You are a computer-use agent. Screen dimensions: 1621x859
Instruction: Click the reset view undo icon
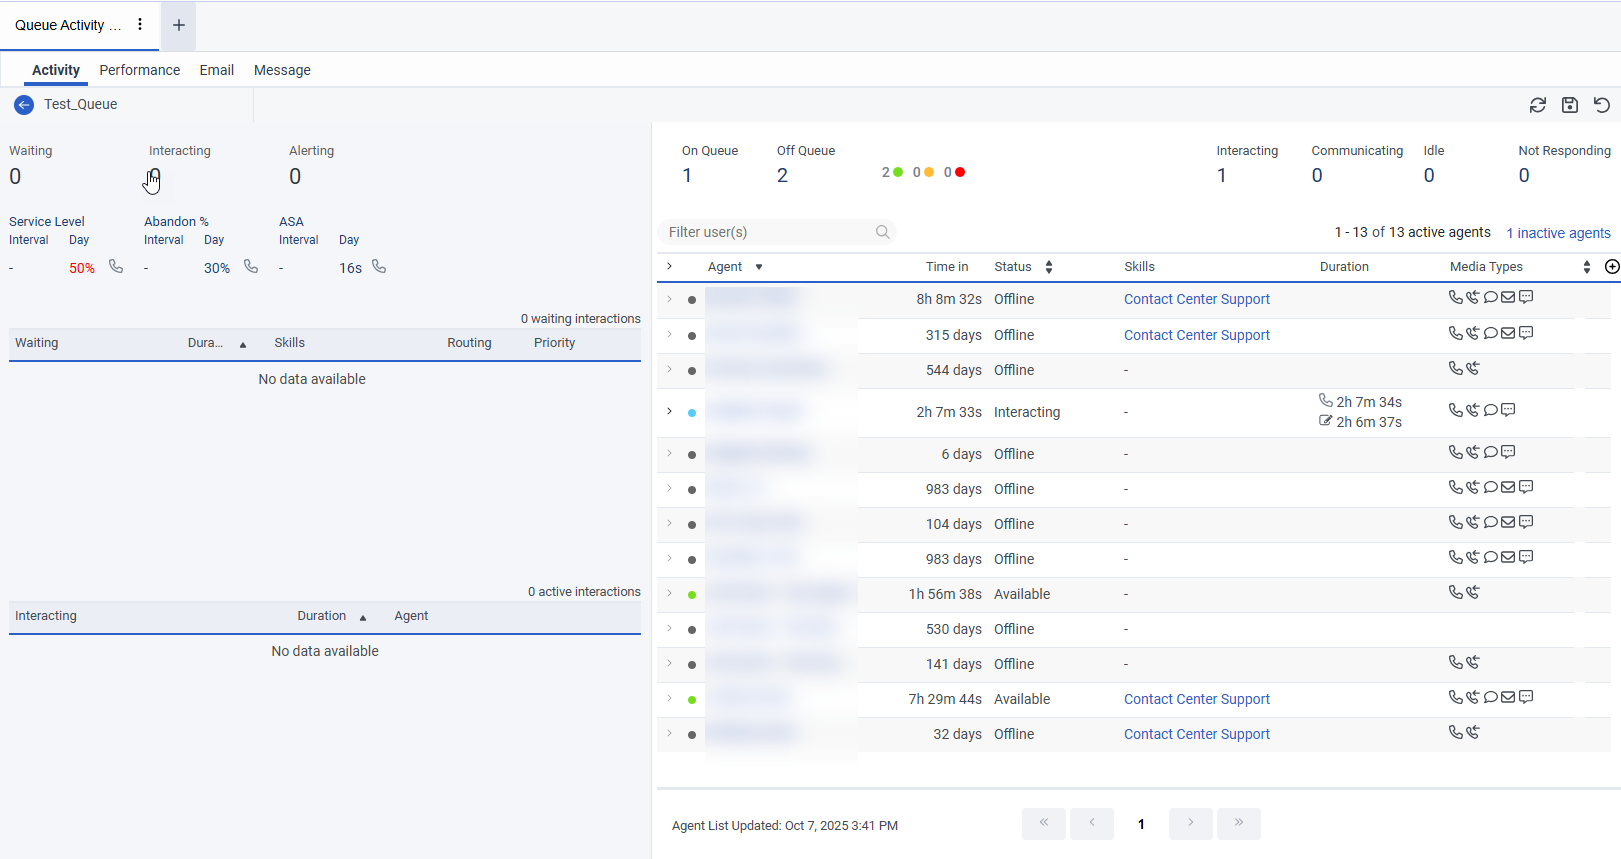pos(1602,105)
